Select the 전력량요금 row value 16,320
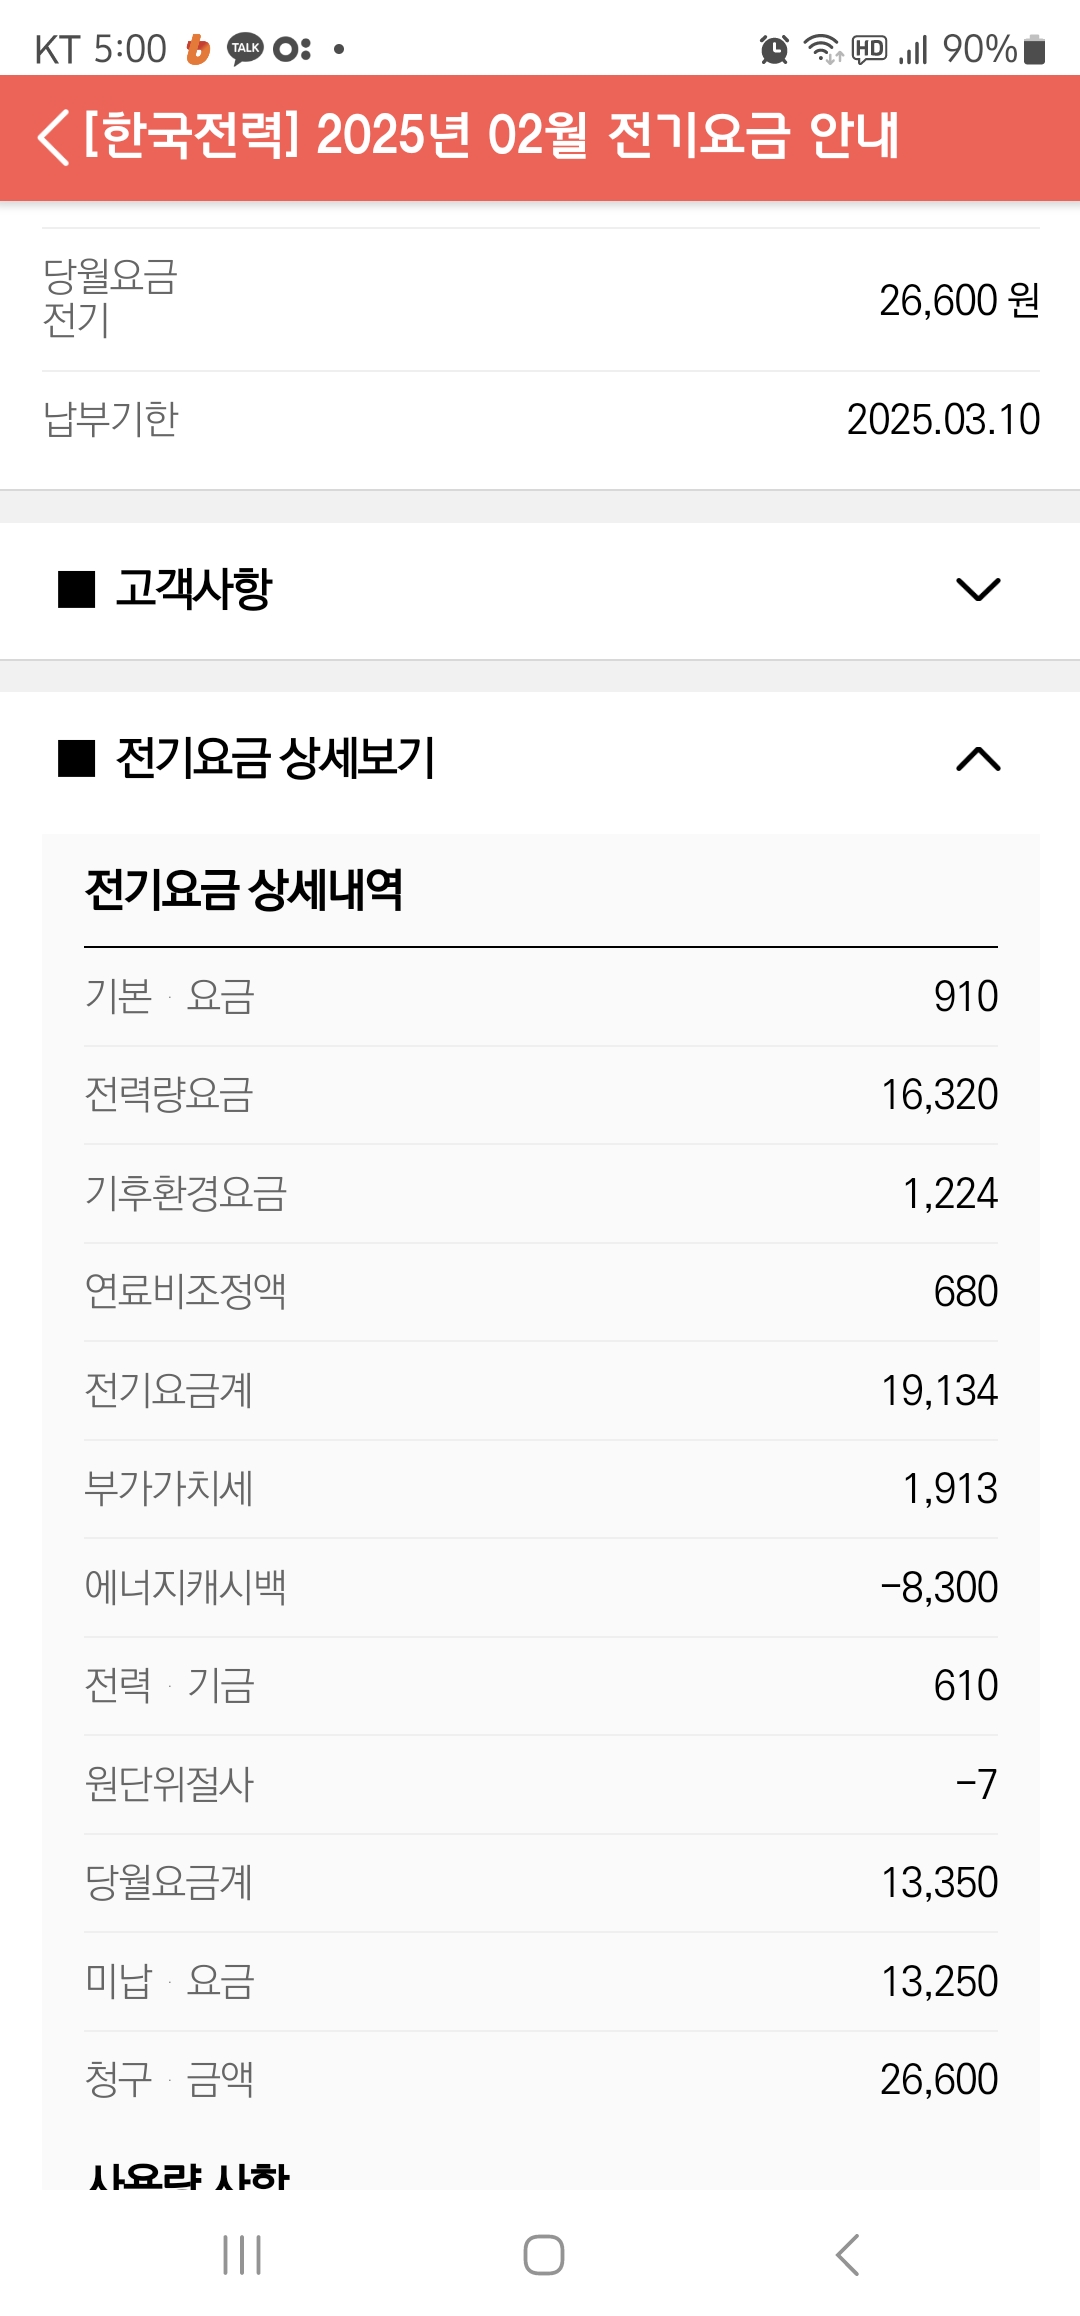This screenshot has height=2316, width=1080. 939,1095
